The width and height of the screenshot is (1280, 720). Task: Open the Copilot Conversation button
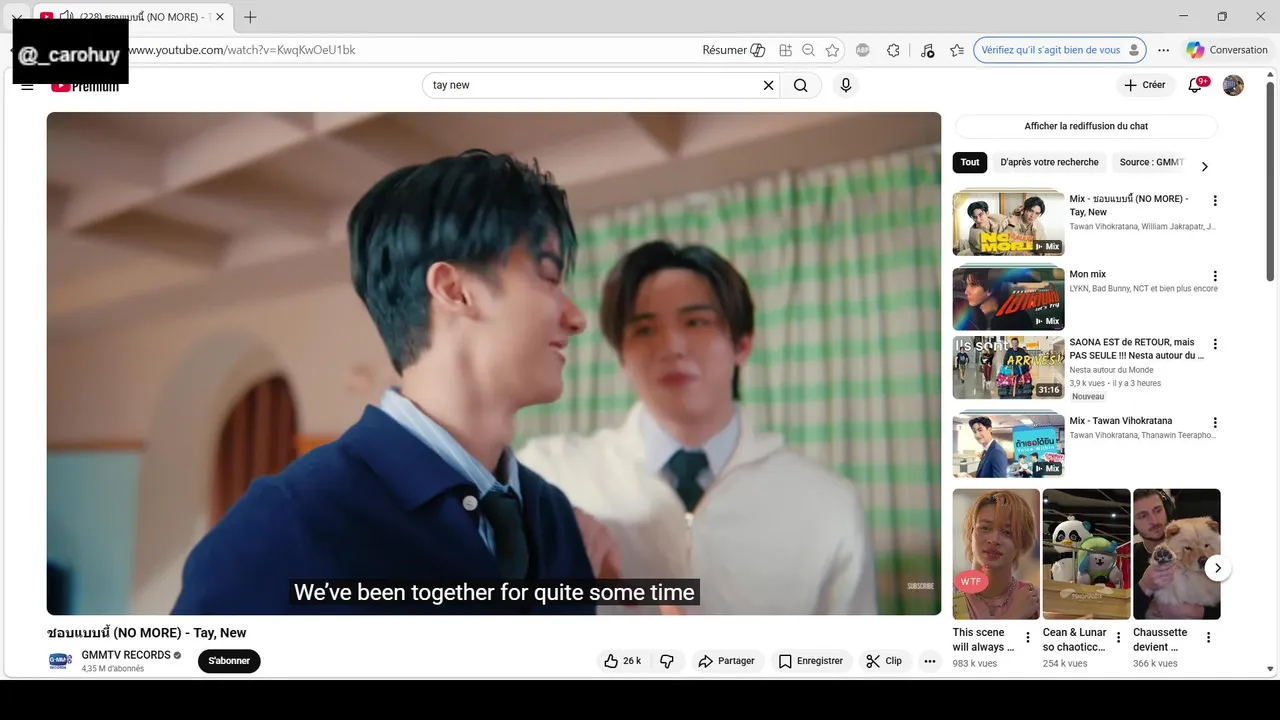pyautogui.click(x=1227, y=50)
